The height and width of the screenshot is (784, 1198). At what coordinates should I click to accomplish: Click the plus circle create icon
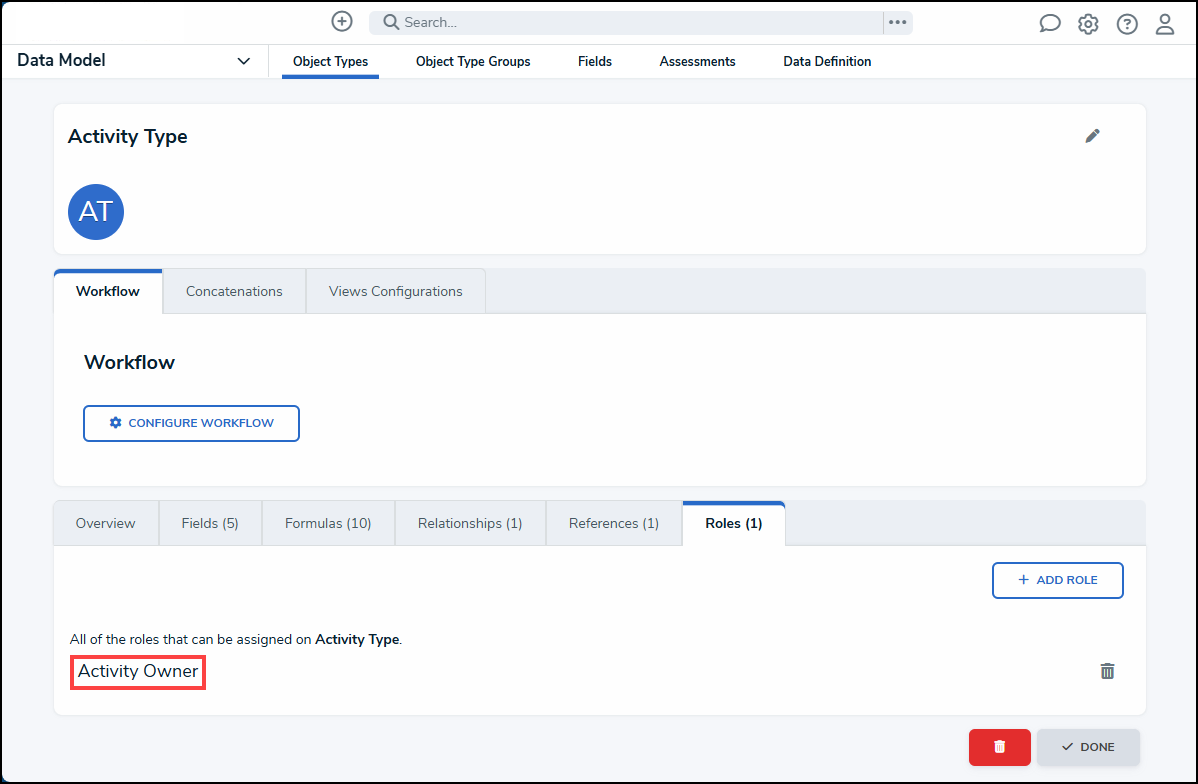(342, 21)
